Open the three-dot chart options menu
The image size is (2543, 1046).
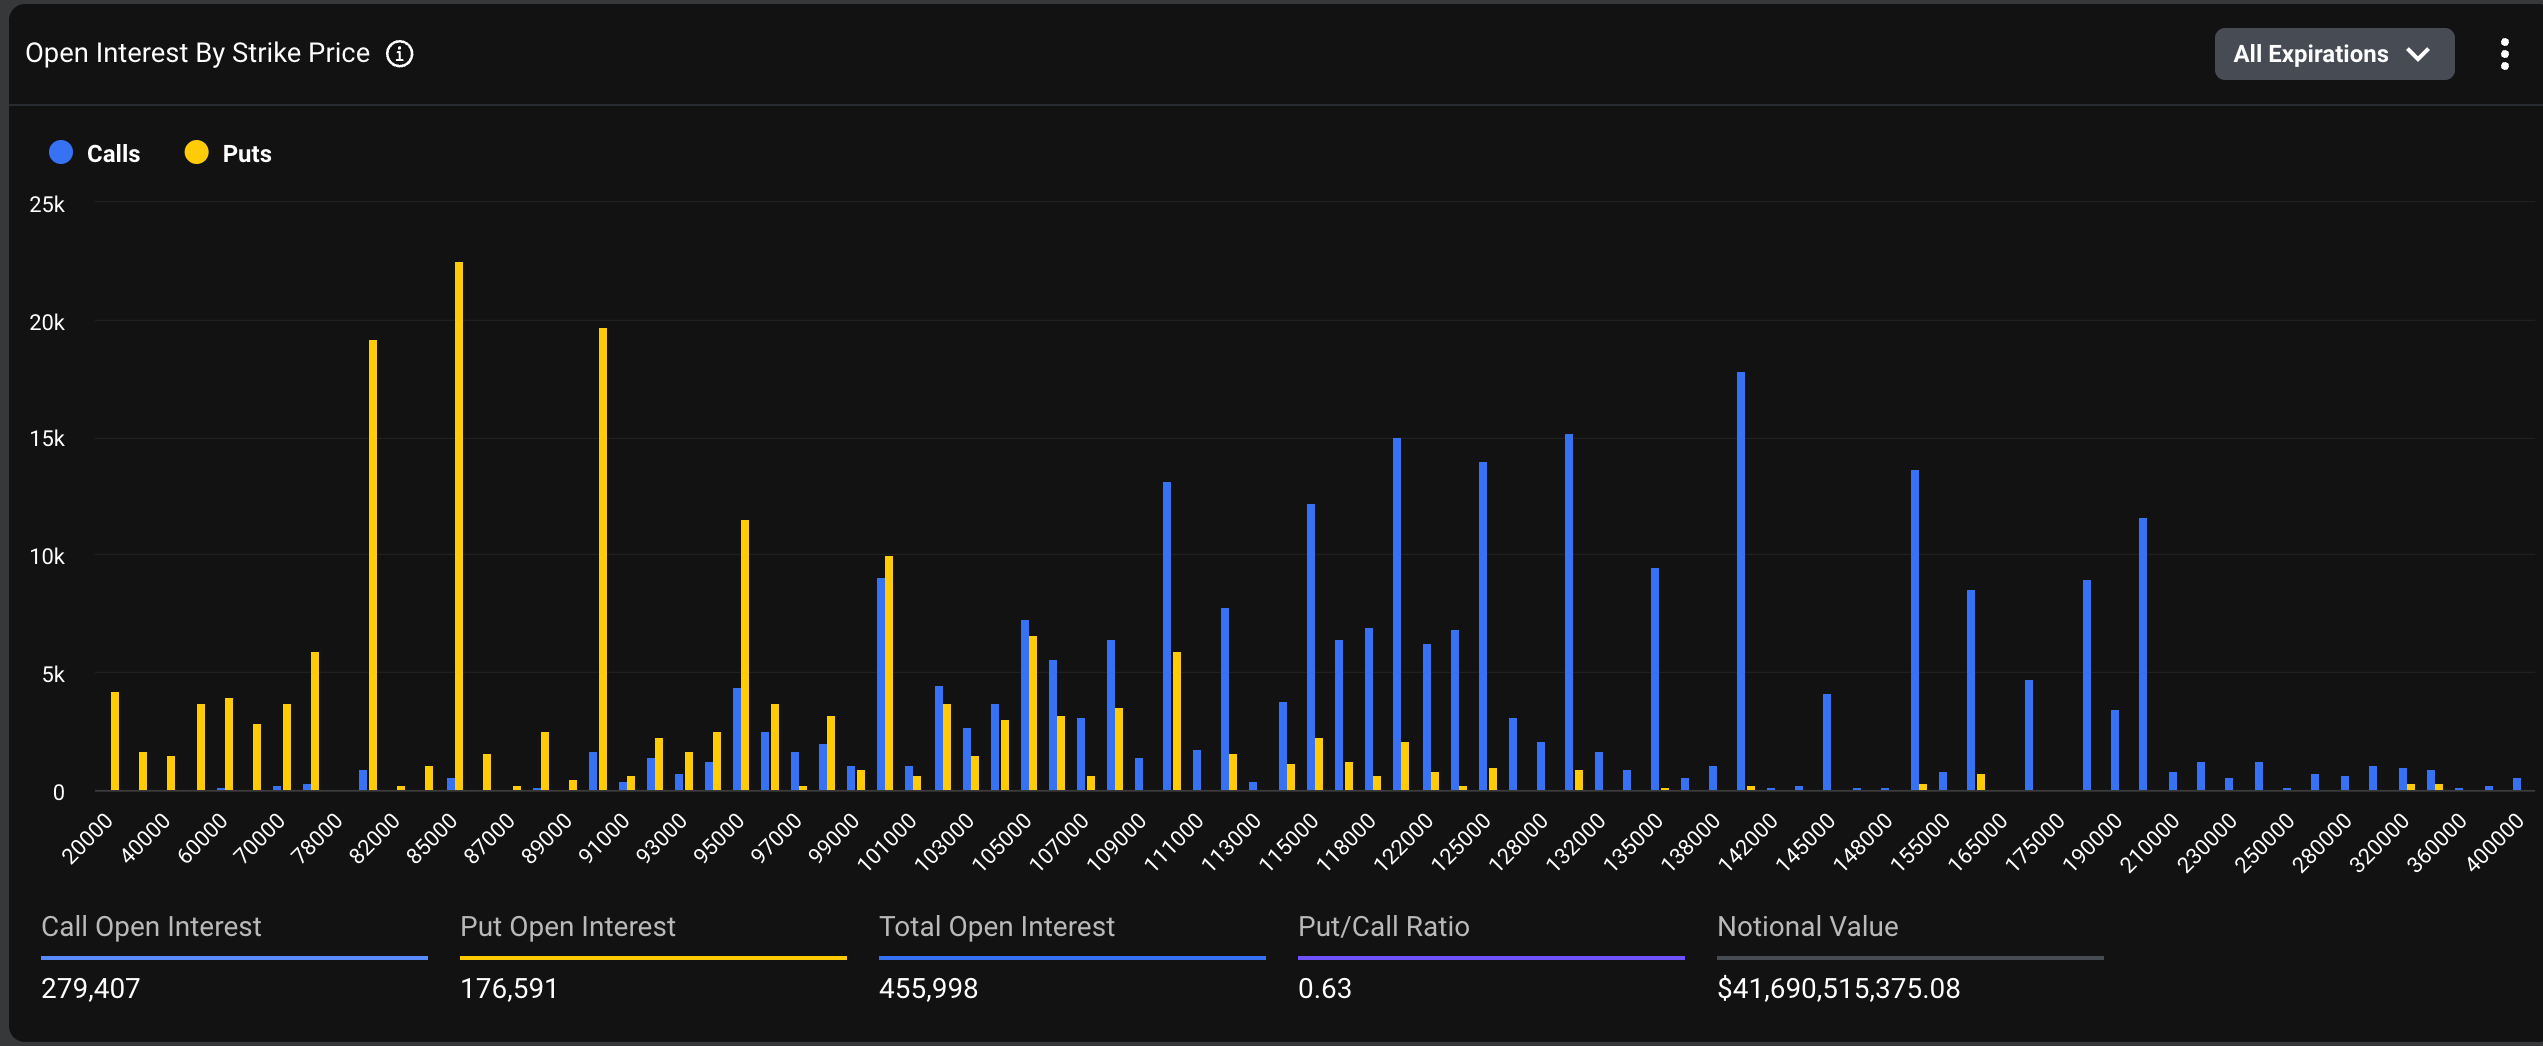[x=2505, y=53]
